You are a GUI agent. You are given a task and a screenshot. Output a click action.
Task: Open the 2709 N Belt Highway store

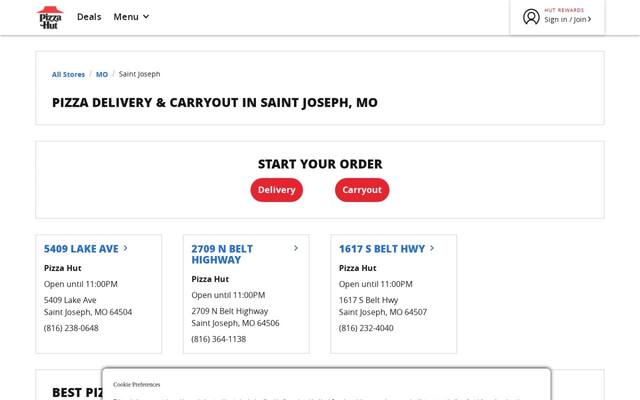point(222,254)
